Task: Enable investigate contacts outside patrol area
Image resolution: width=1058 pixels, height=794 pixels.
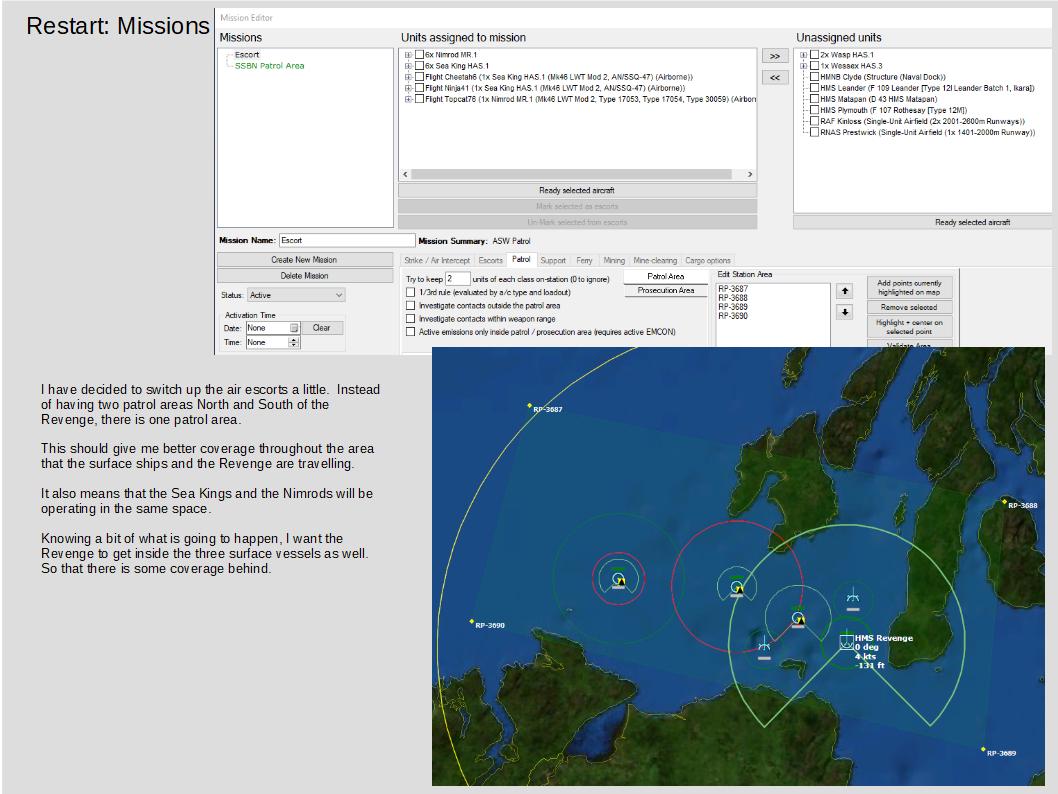Action: pos(410,306)
